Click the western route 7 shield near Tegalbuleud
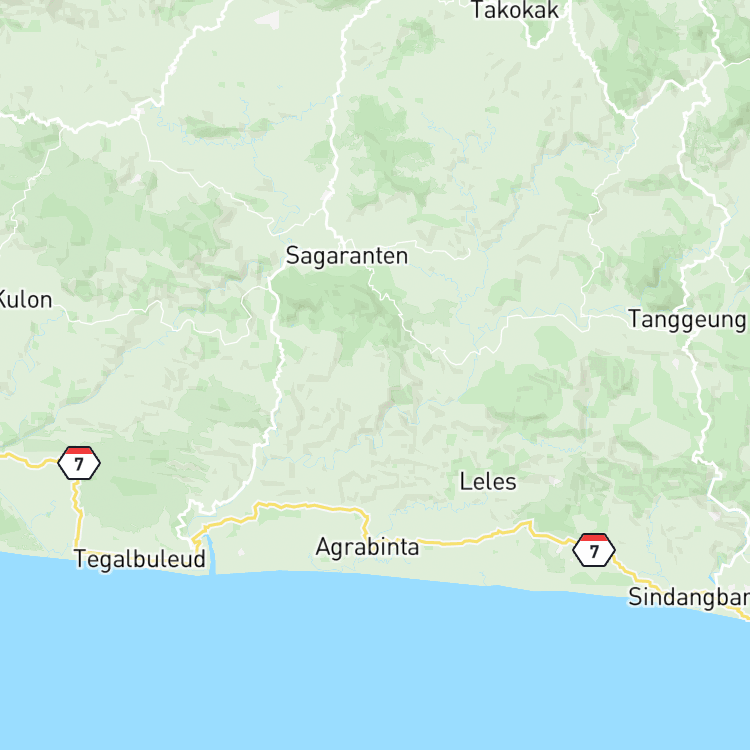This screenshot has height=750, width=750. (79, 463)
